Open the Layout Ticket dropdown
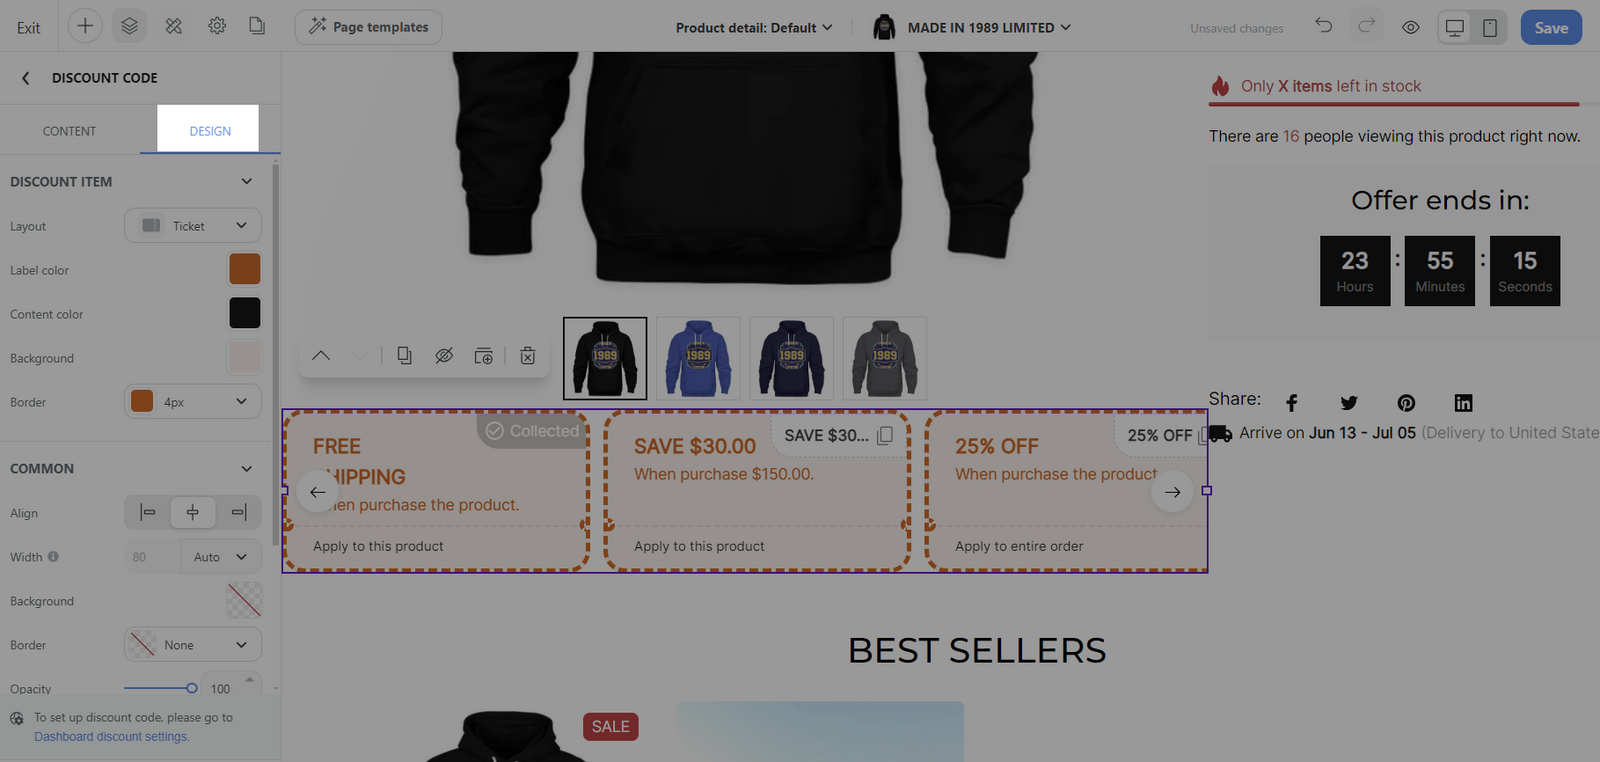Viewport: 1600px width, 762px height. tap(193, 225)
